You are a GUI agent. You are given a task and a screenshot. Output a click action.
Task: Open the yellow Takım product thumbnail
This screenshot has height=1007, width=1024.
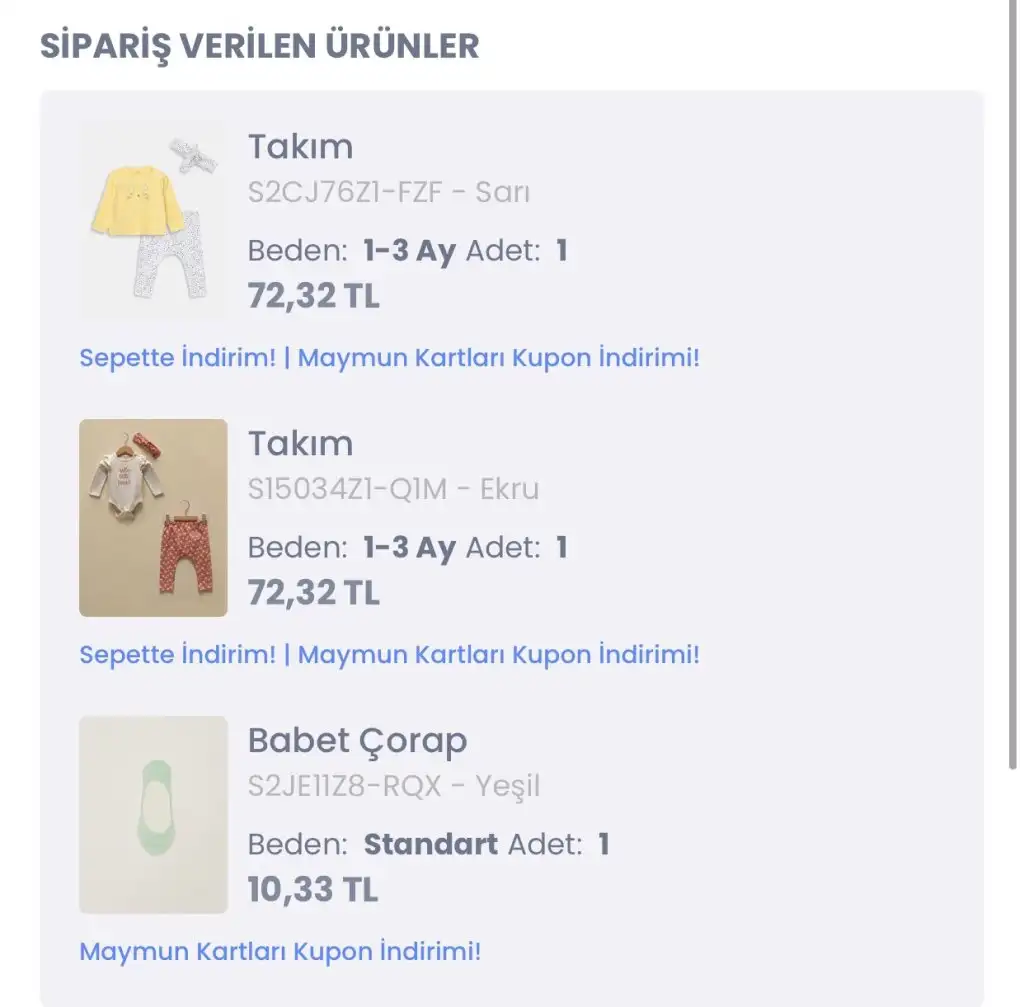click(x=153, y=221)
